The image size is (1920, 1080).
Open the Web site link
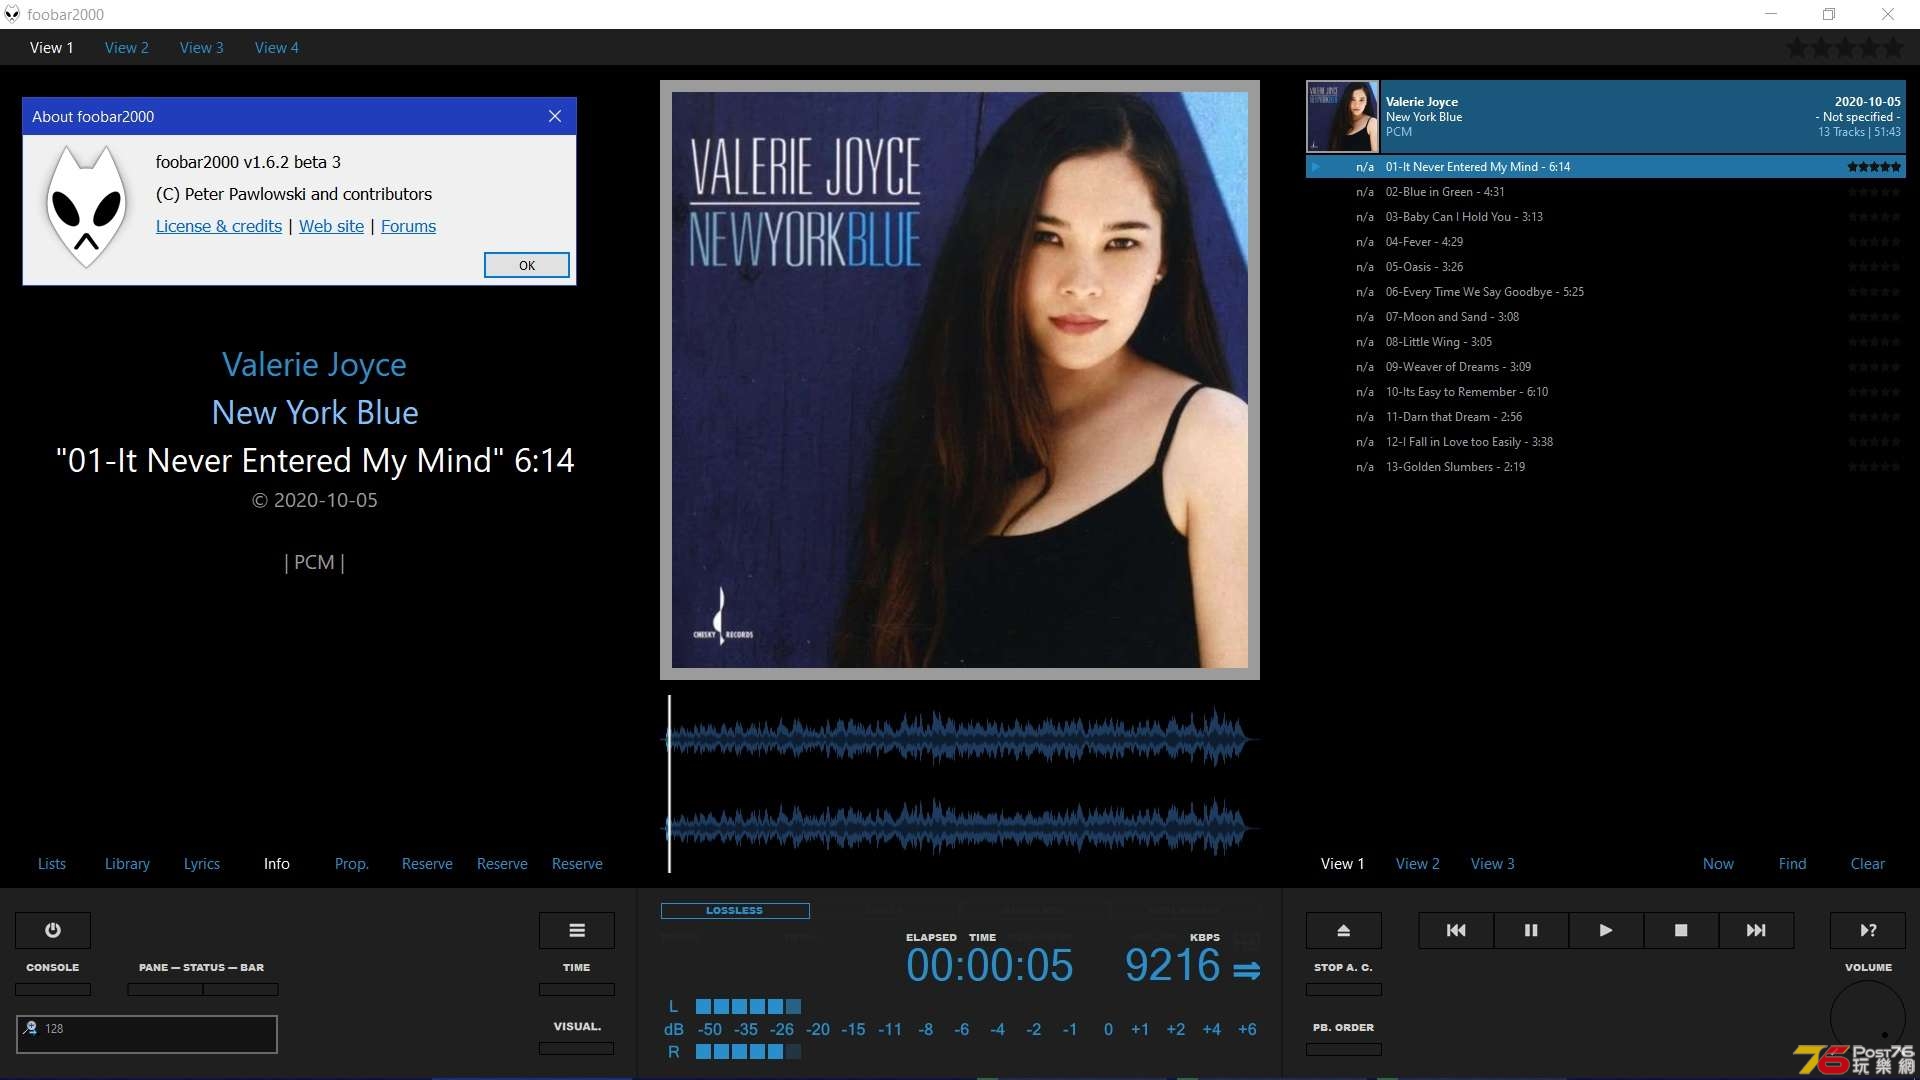tap(332, 226)
